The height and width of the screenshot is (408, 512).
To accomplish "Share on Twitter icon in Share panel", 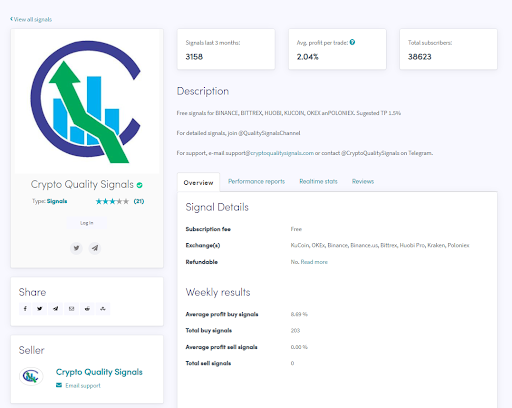I will pyautogui.click(x=40, y=309).
